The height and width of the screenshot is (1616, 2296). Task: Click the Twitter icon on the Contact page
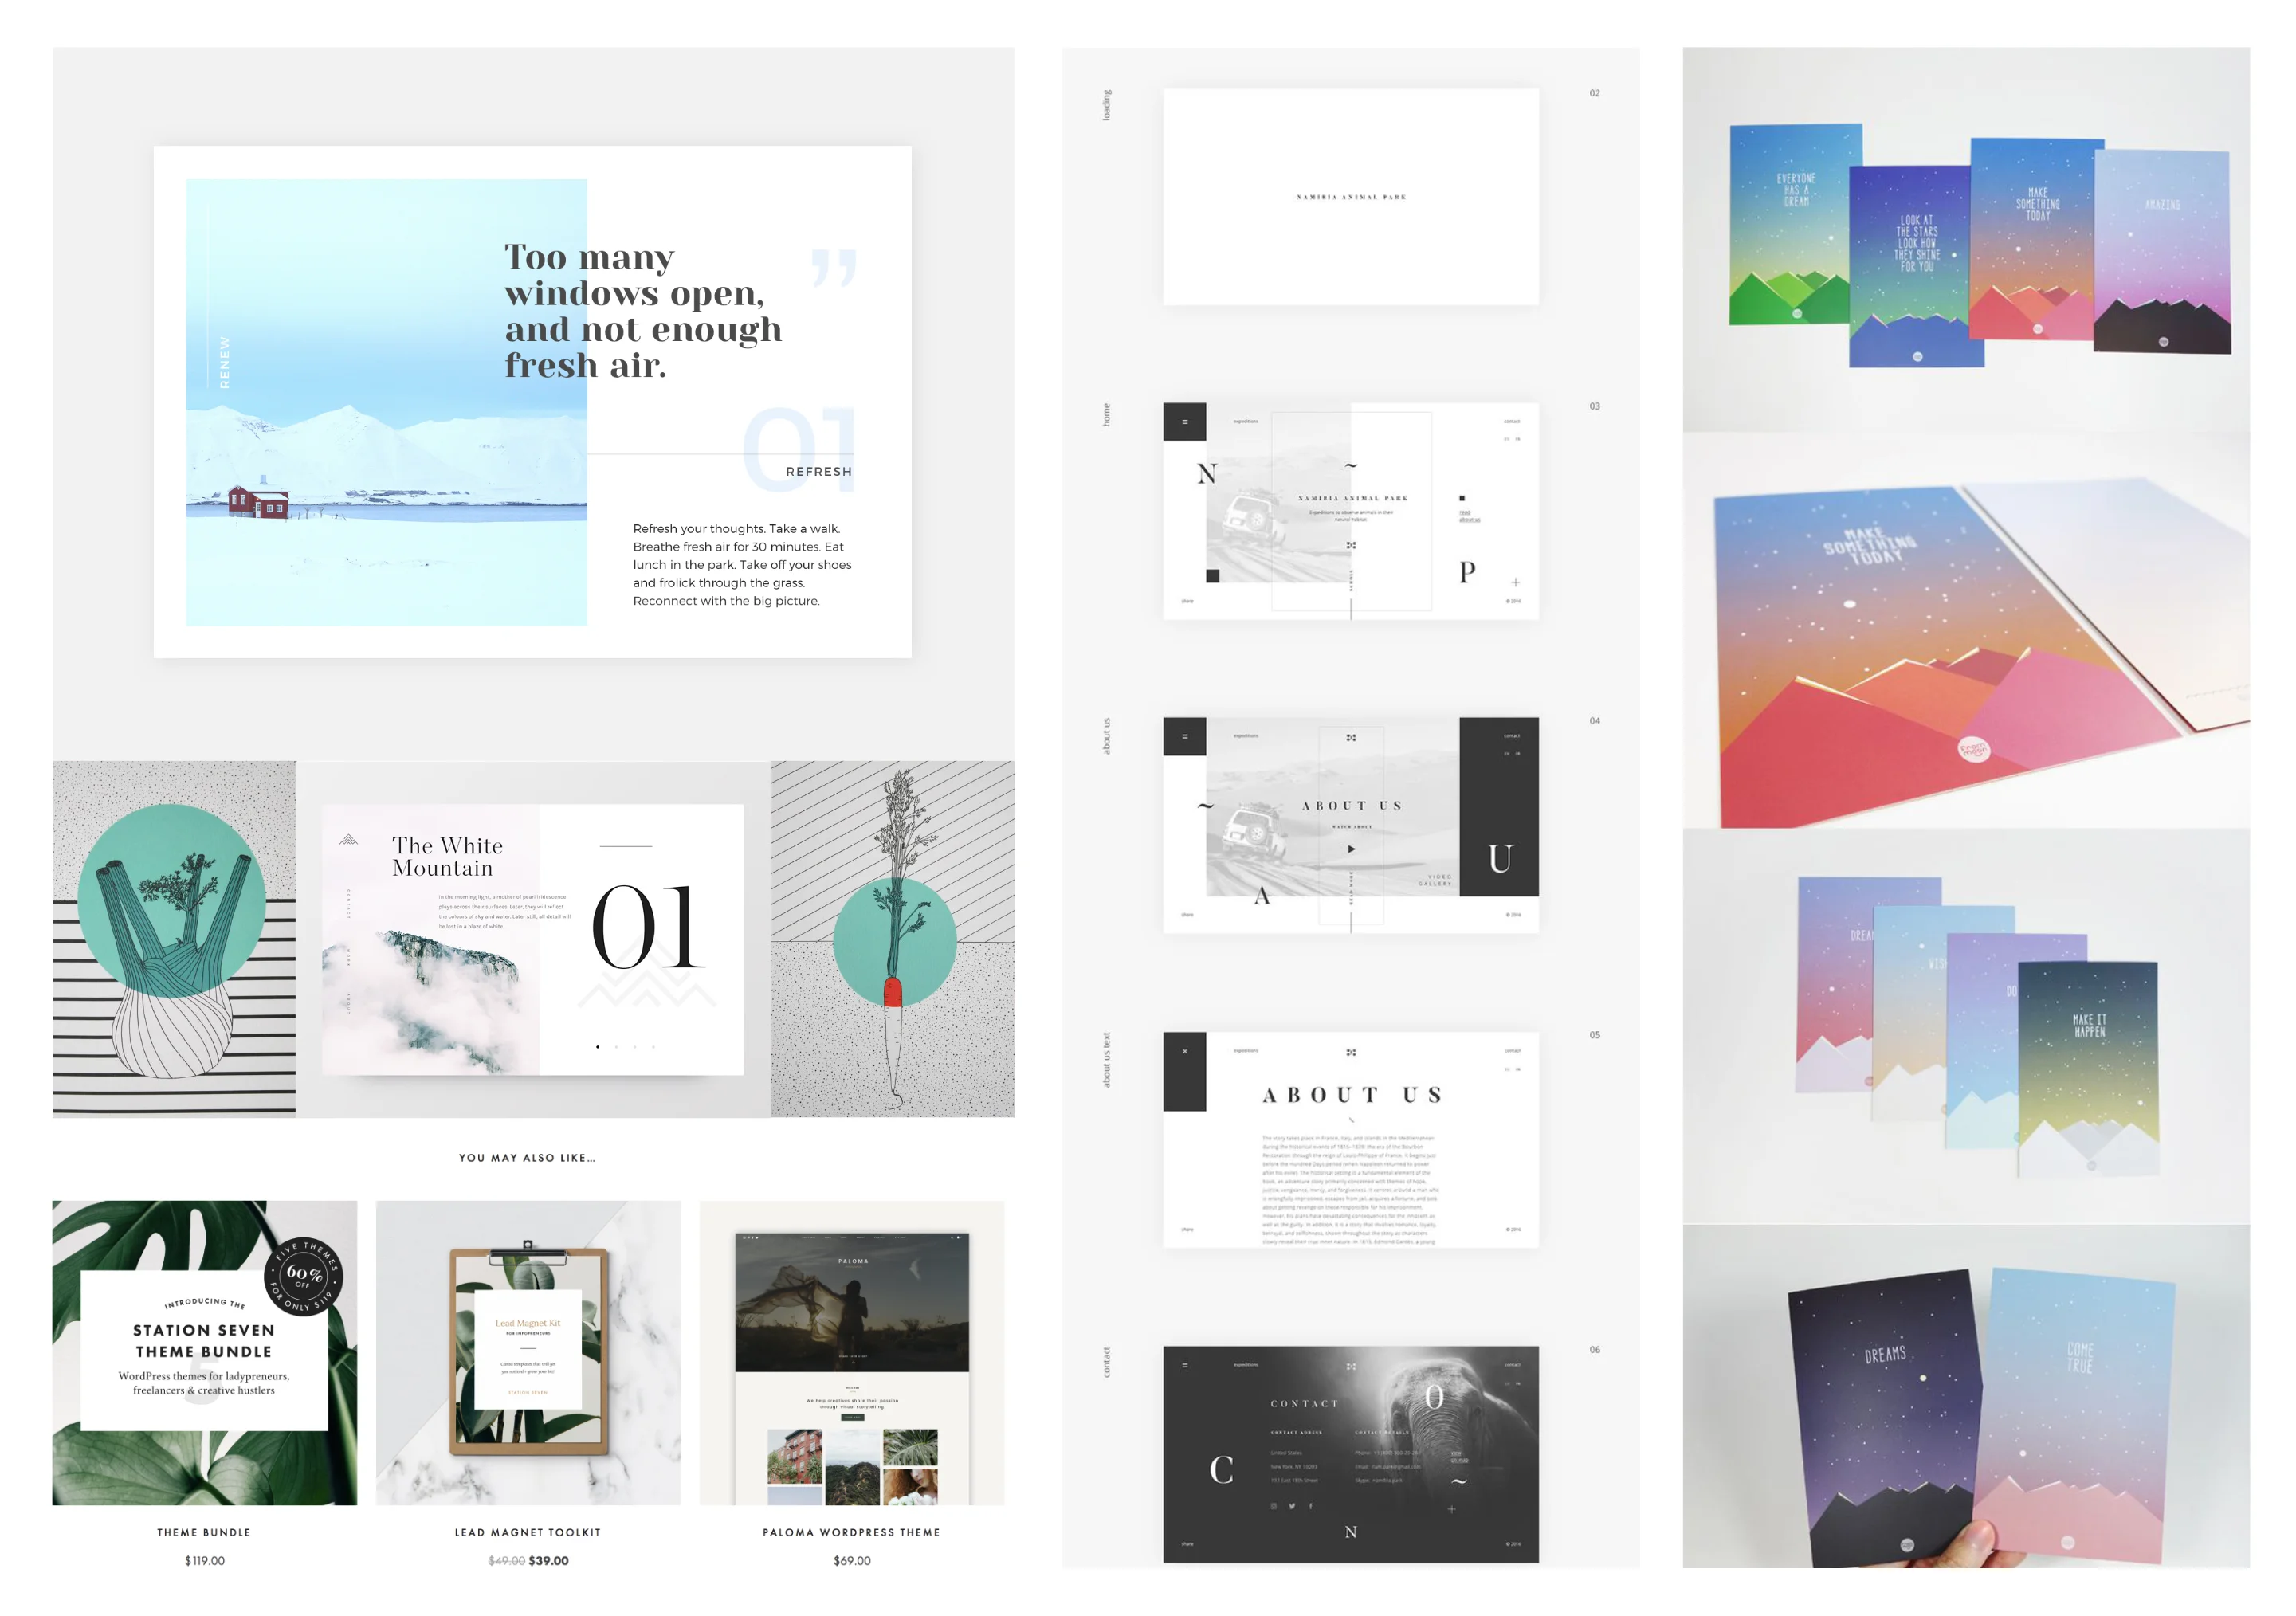pos(1292,1507)
